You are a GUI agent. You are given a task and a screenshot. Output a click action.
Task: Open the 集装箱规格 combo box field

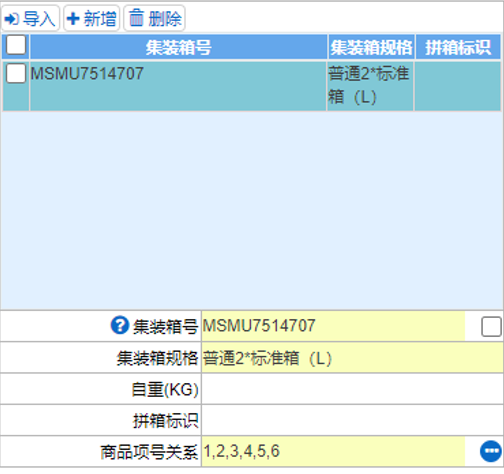352,358
